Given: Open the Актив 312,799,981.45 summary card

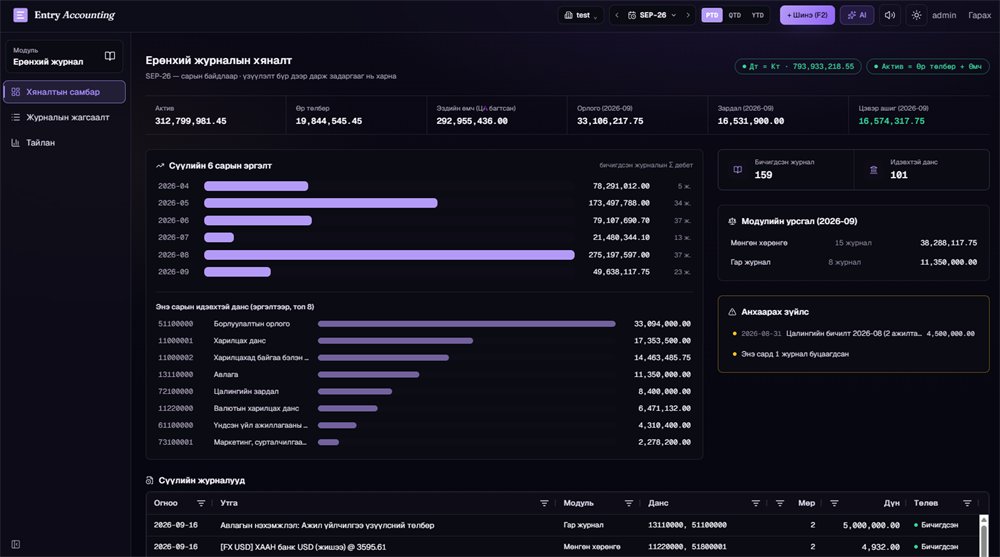Looking at the screenshot, I should coord(216,115).
